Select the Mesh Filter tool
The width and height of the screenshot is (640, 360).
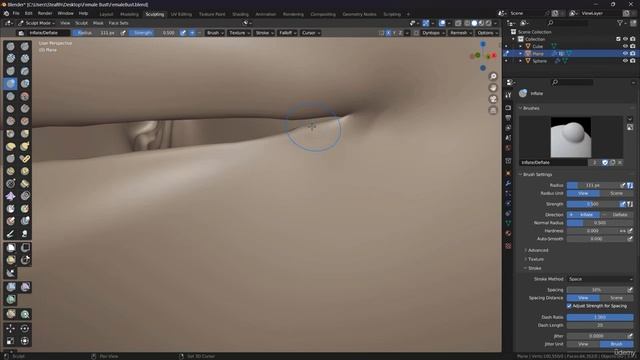[x=11, y=287]
